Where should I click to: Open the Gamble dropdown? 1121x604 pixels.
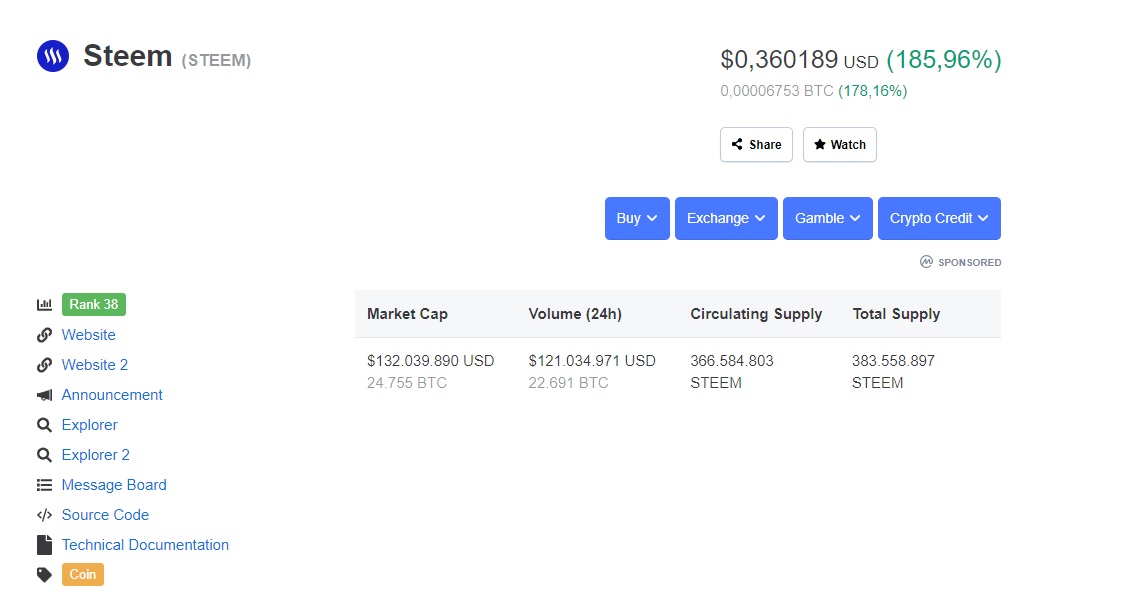[x=828, y=218]
